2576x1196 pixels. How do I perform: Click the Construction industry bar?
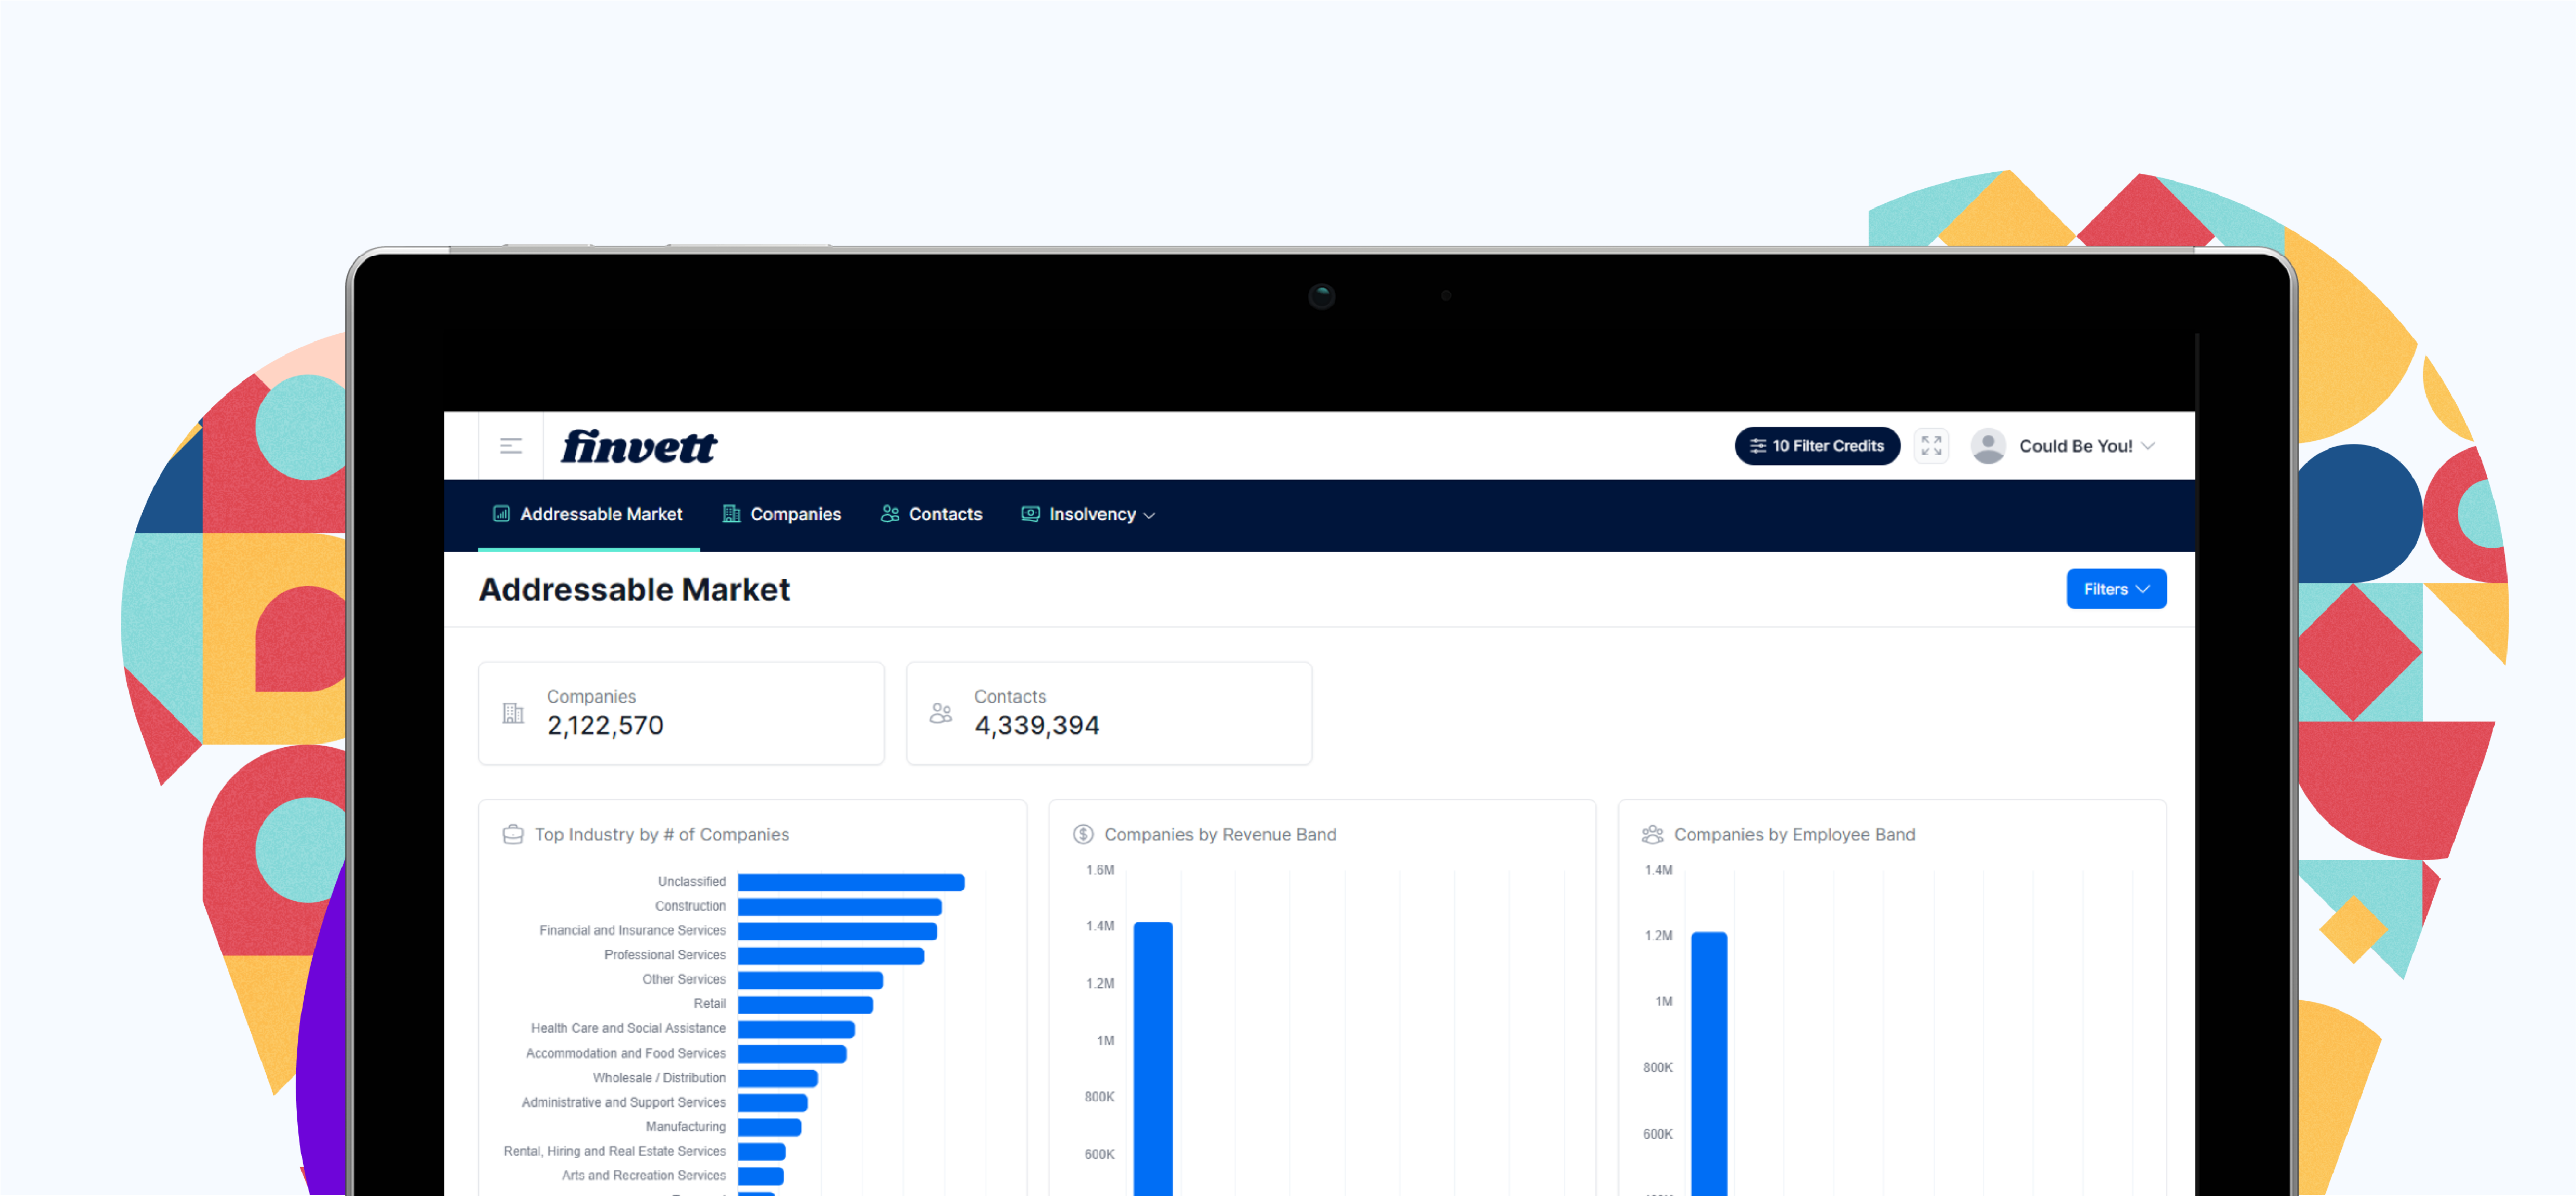[839, 906]
